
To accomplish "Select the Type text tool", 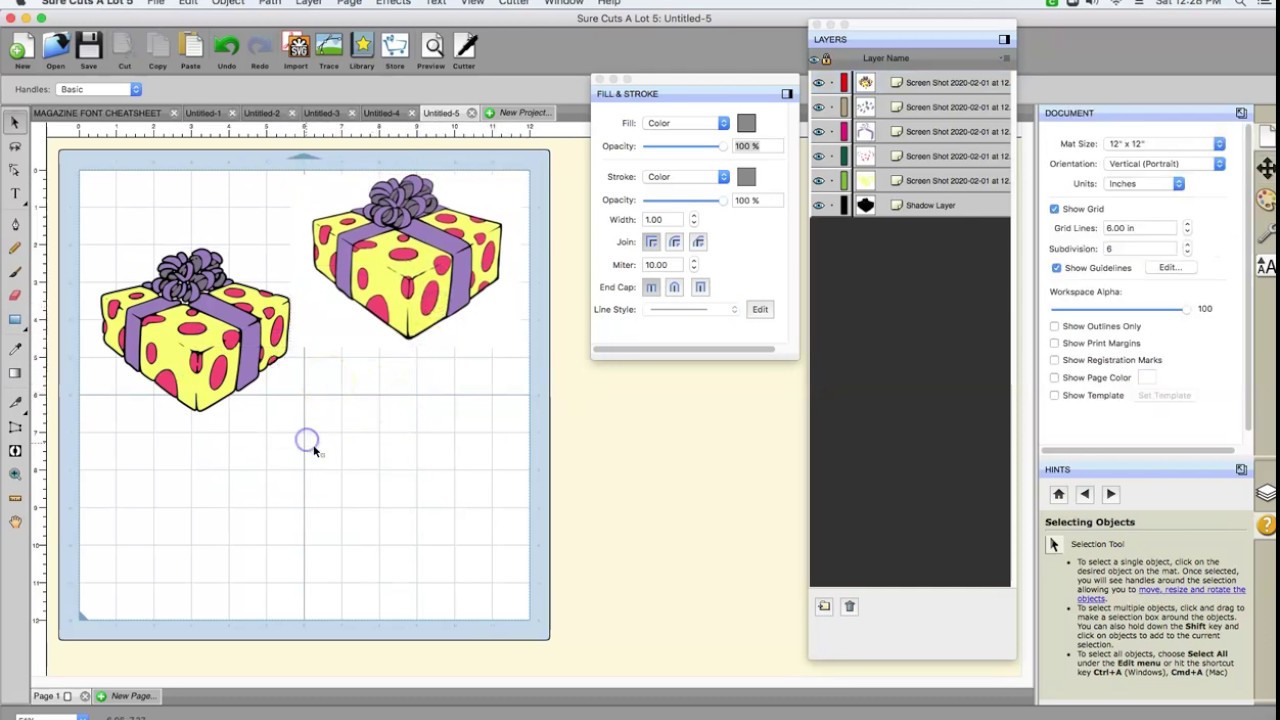I will pos(15,194).
